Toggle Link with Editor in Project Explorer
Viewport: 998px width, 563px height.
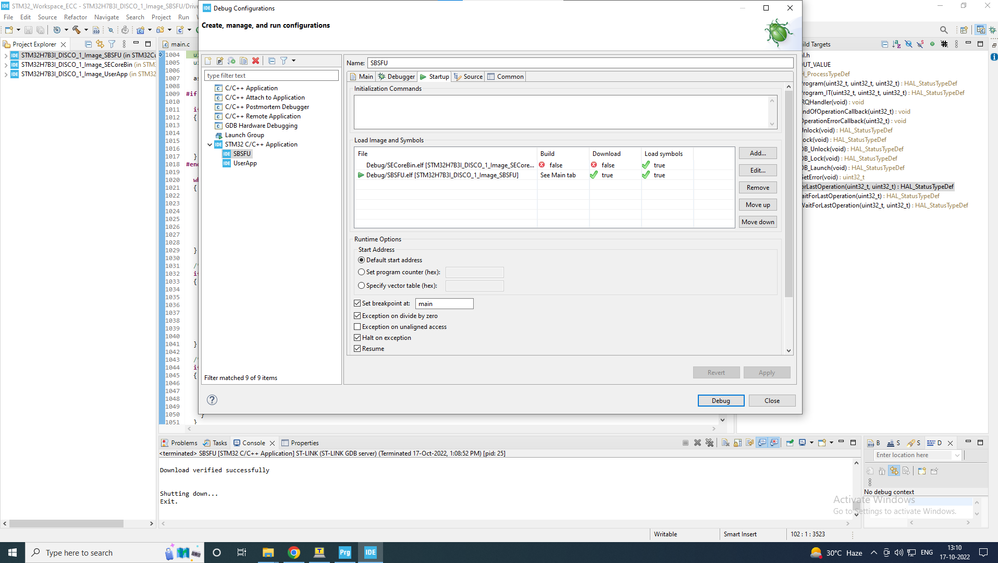coord(100,44)
